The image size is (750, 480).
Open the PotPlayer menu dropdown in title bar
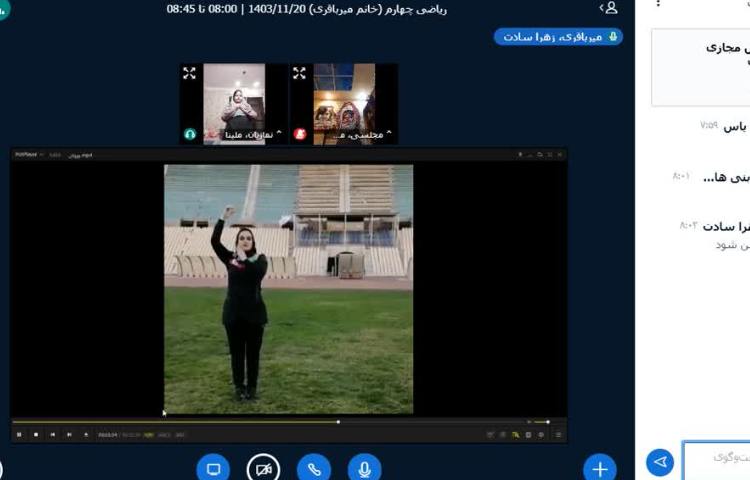(29, 154)
